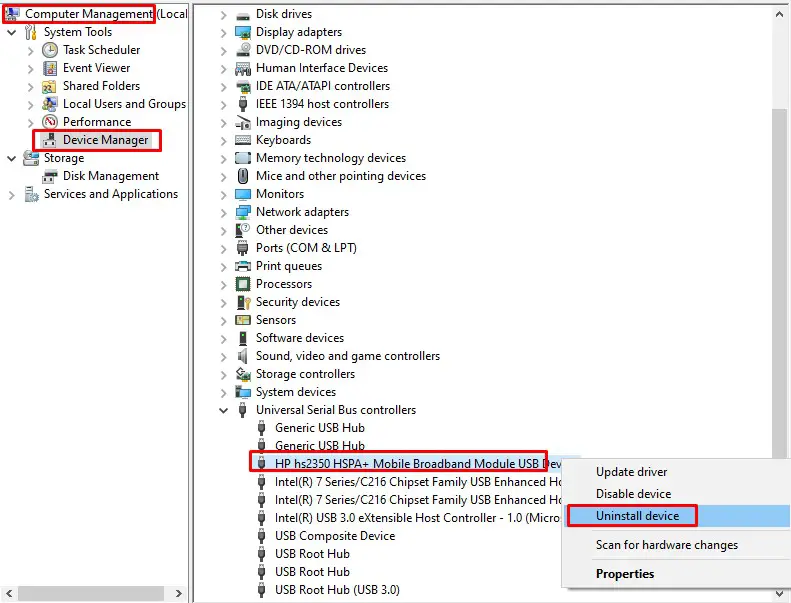This screenshot has height=603, width=791.
Task: Click the left pane scroll right arrow
Action: tap(178, 594)
